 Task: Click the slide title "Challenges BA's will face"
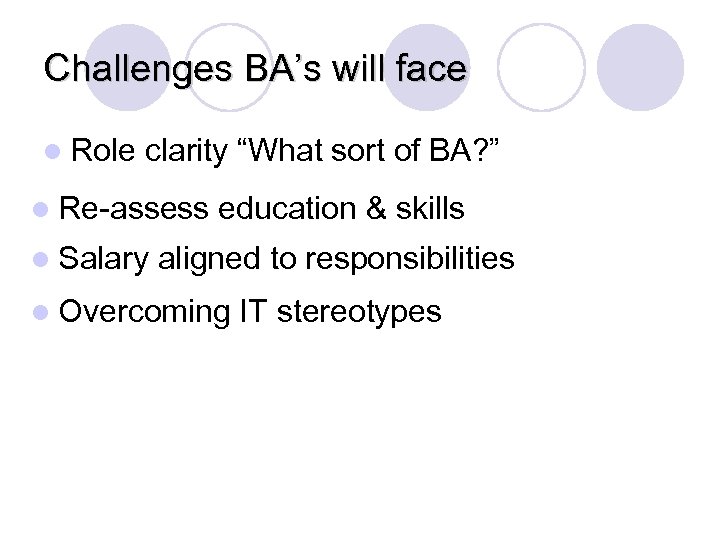[x=255, y=69]
